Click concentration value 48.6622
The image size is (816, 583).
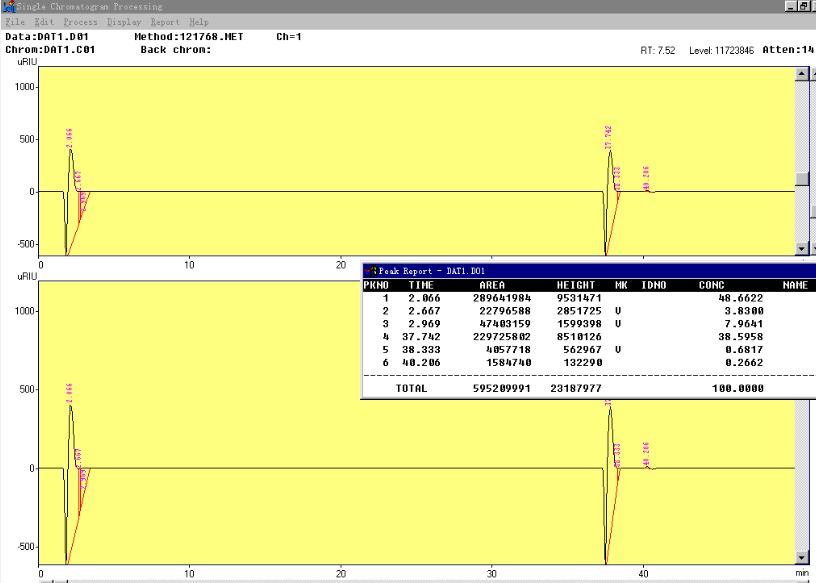pyautogui.click(x=741, y=298)
